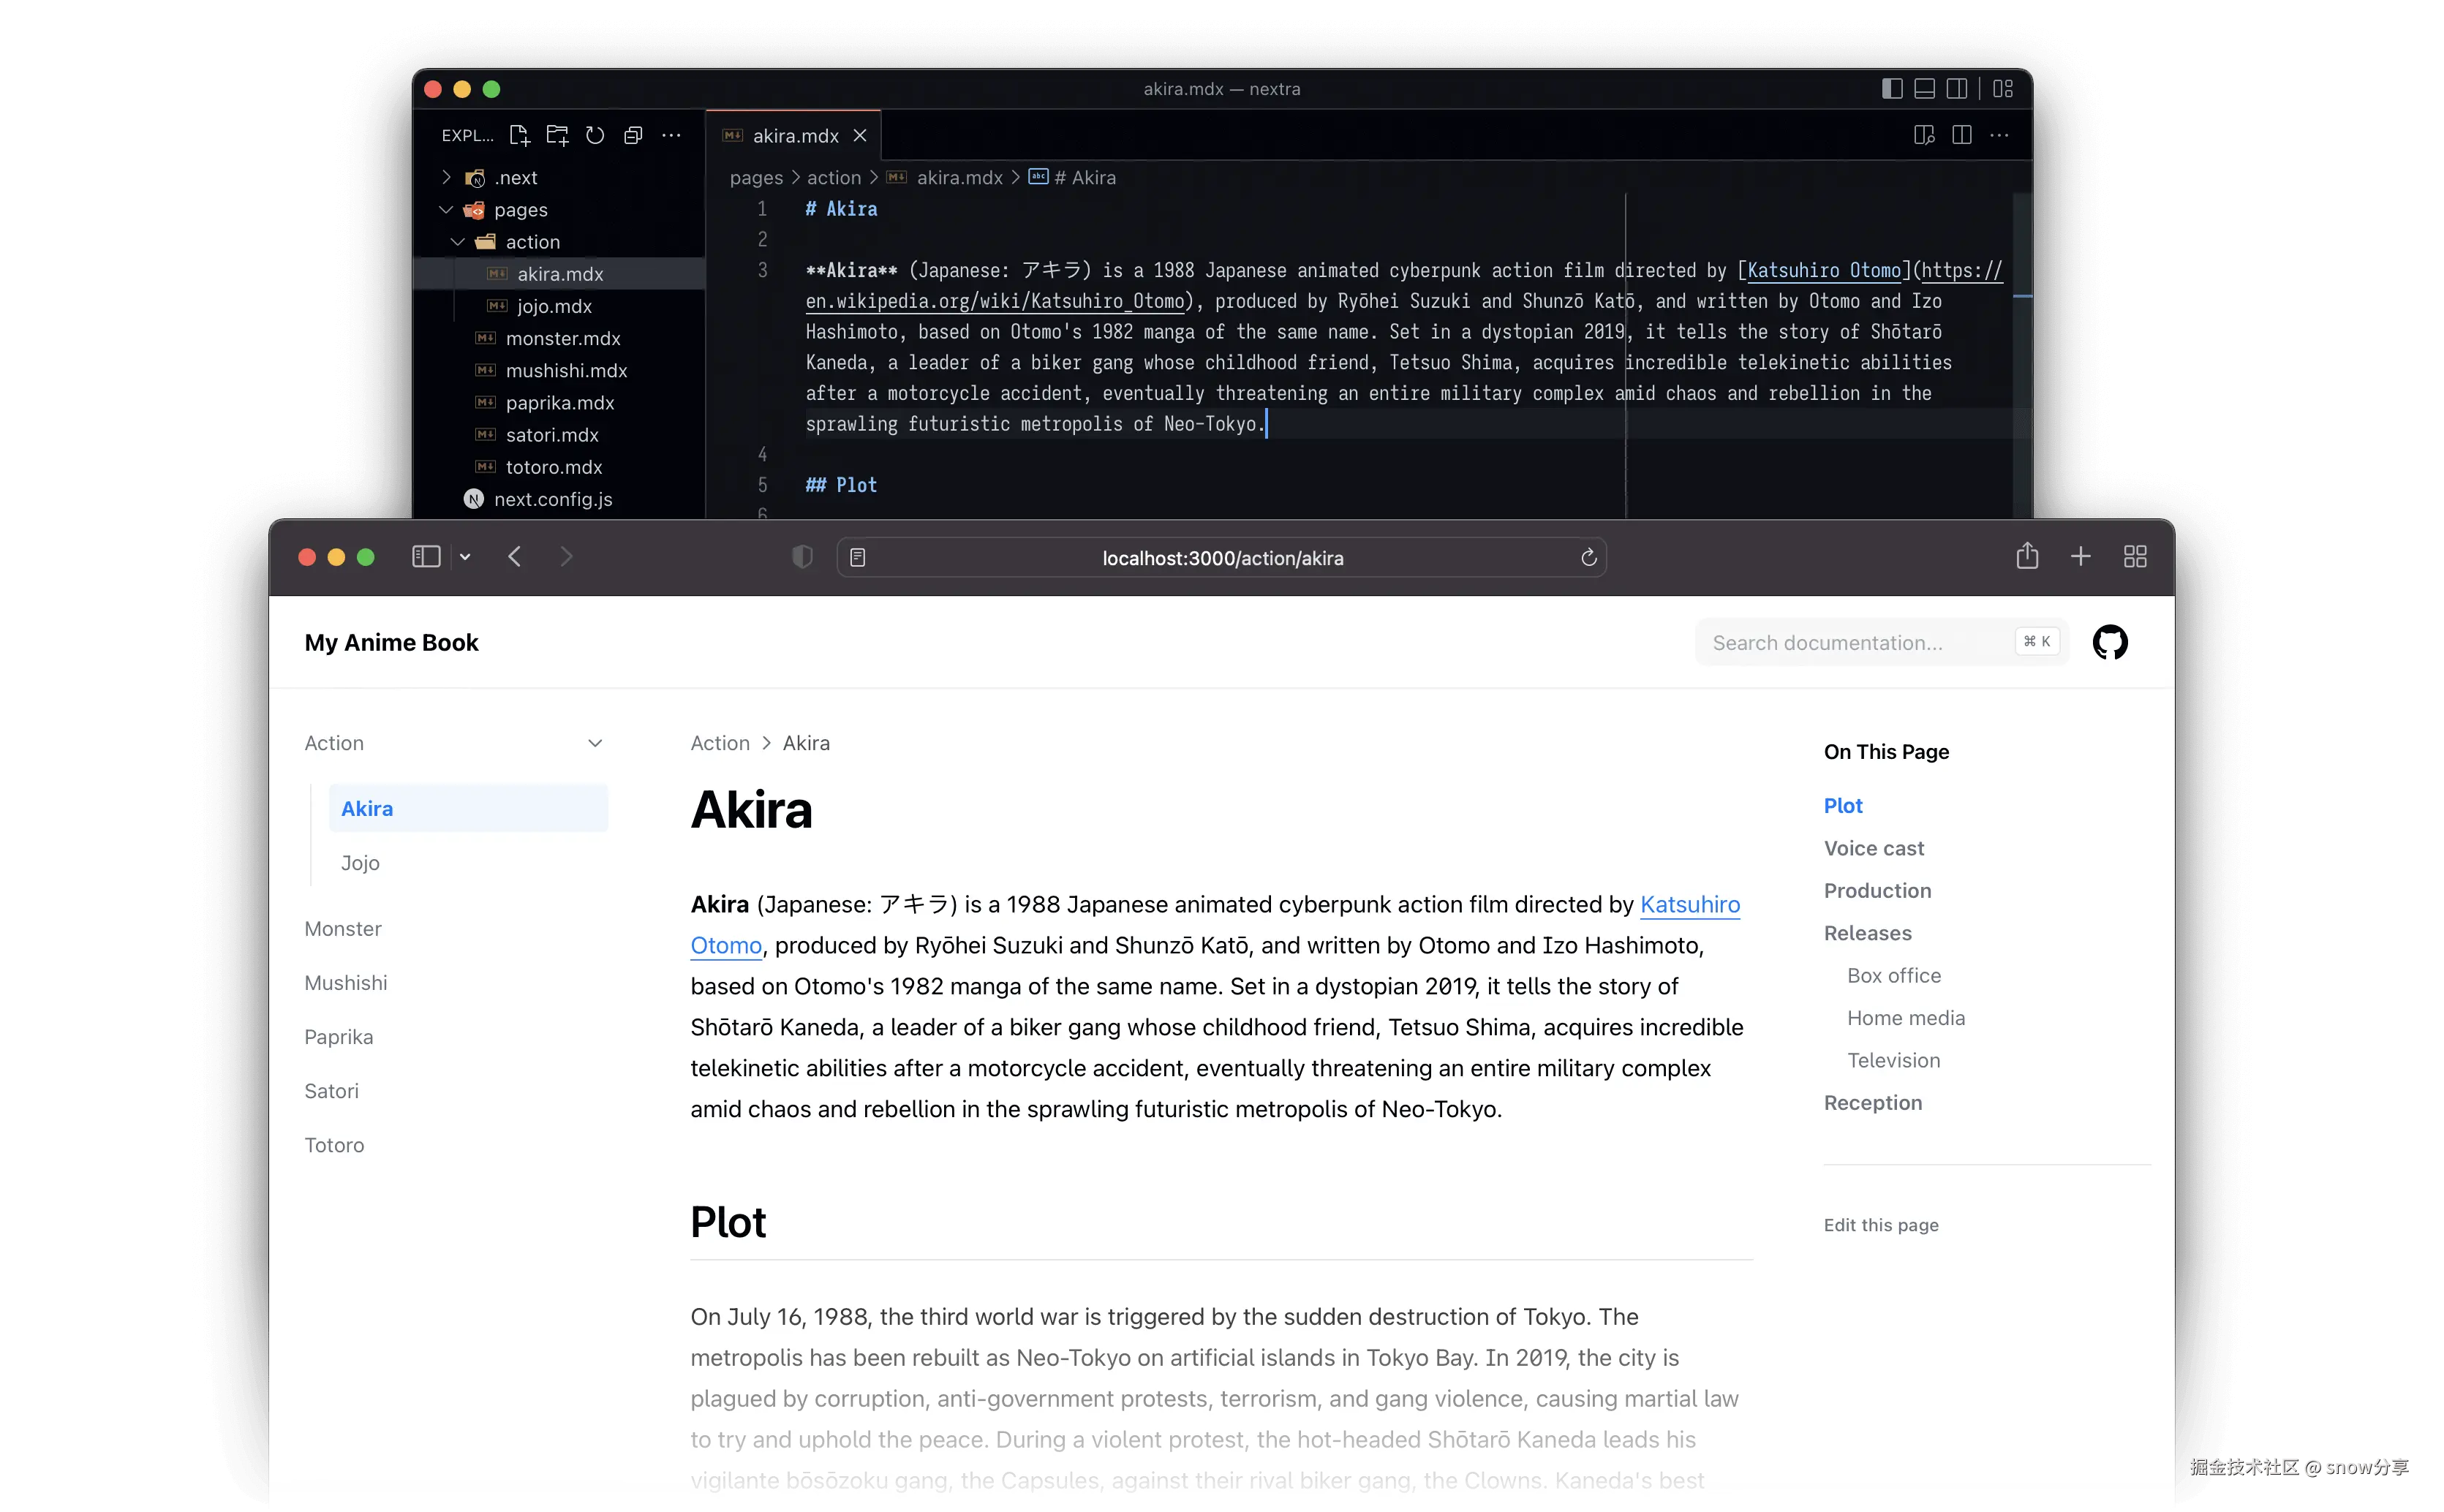Screen dimensions: 2444x1512
Task: Collapse all folders in Explorer
Action: click(x=633, y=135)
